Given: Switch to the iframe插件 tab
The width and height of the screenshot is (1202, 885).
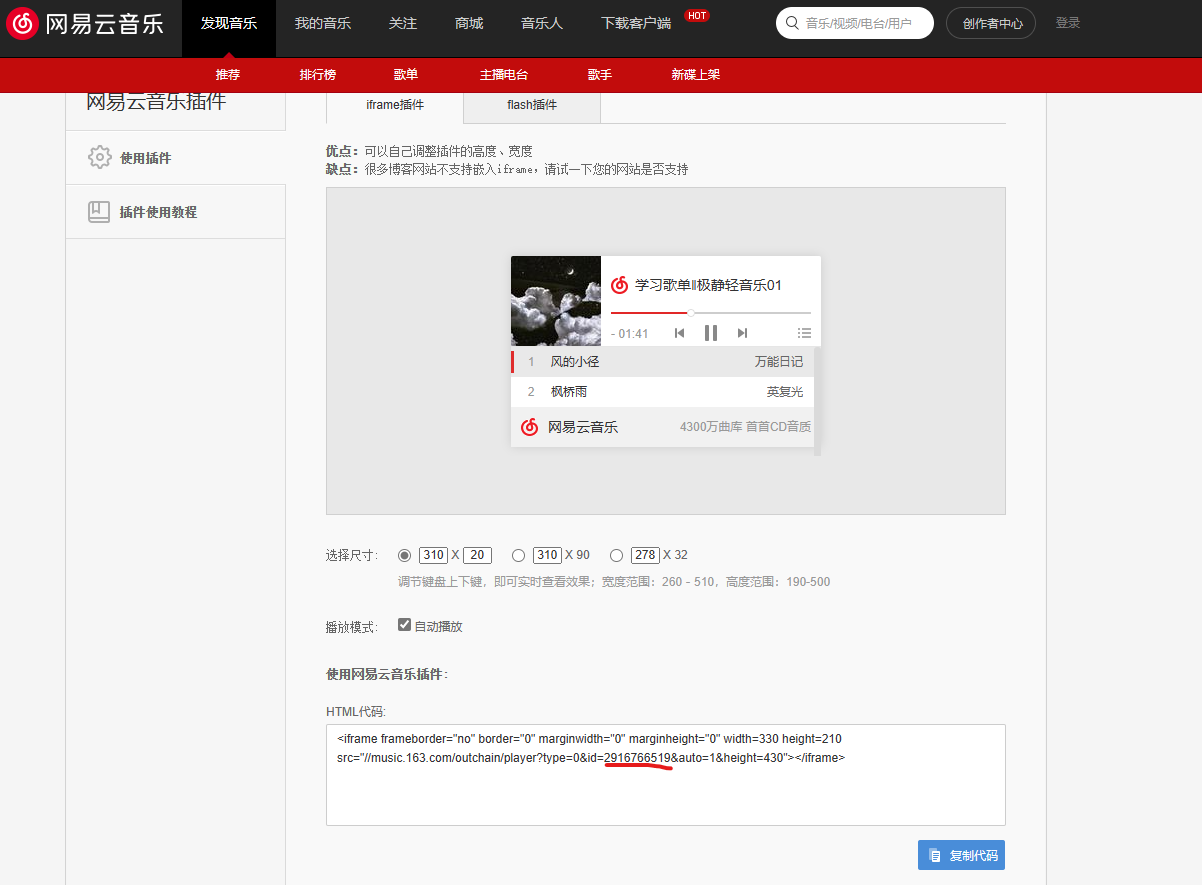Looking at the screenshot, I should point(395,105).
